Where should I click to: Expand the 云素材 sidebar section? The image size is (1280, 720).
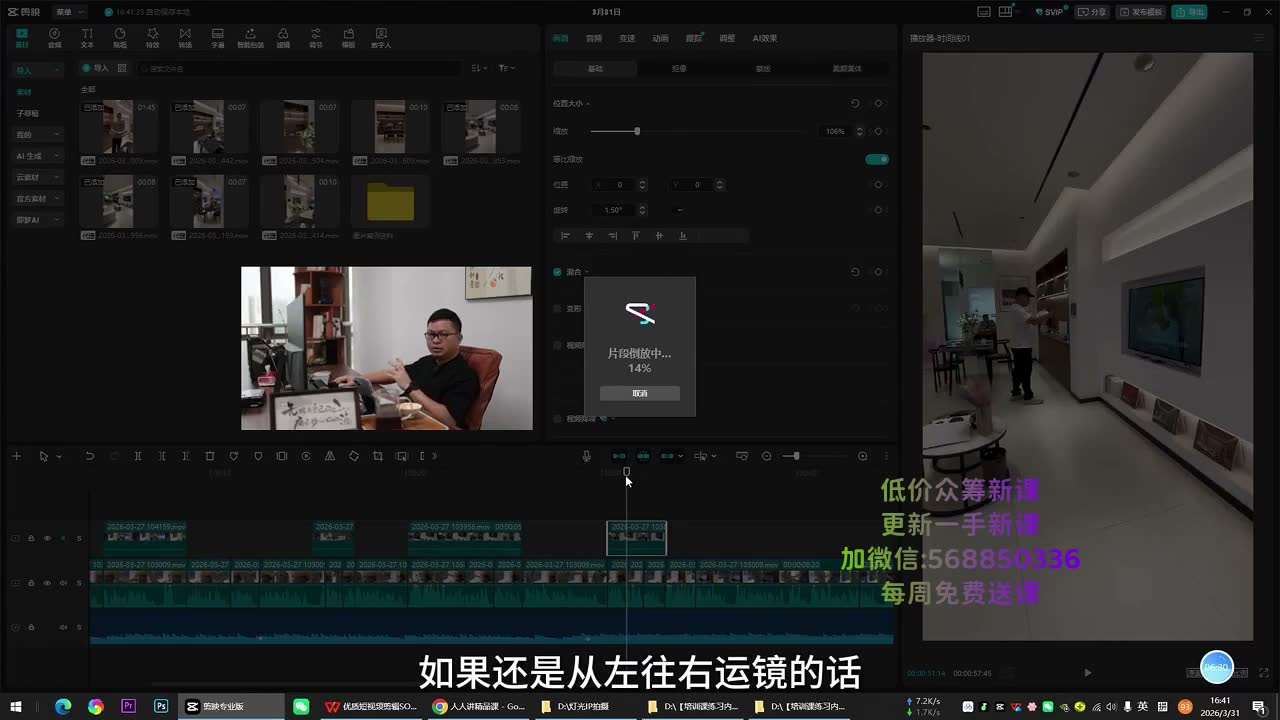38,177
